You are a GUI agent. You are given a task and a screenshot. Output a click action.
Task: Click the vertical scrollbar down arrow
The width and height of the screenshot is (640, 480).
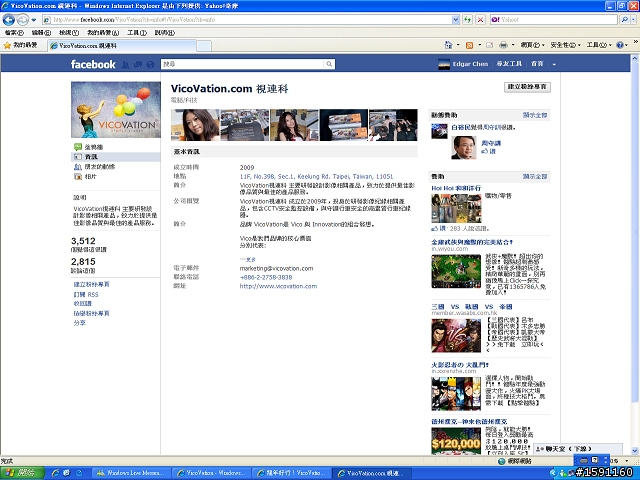pyautogui.click(x=635, y=451)
